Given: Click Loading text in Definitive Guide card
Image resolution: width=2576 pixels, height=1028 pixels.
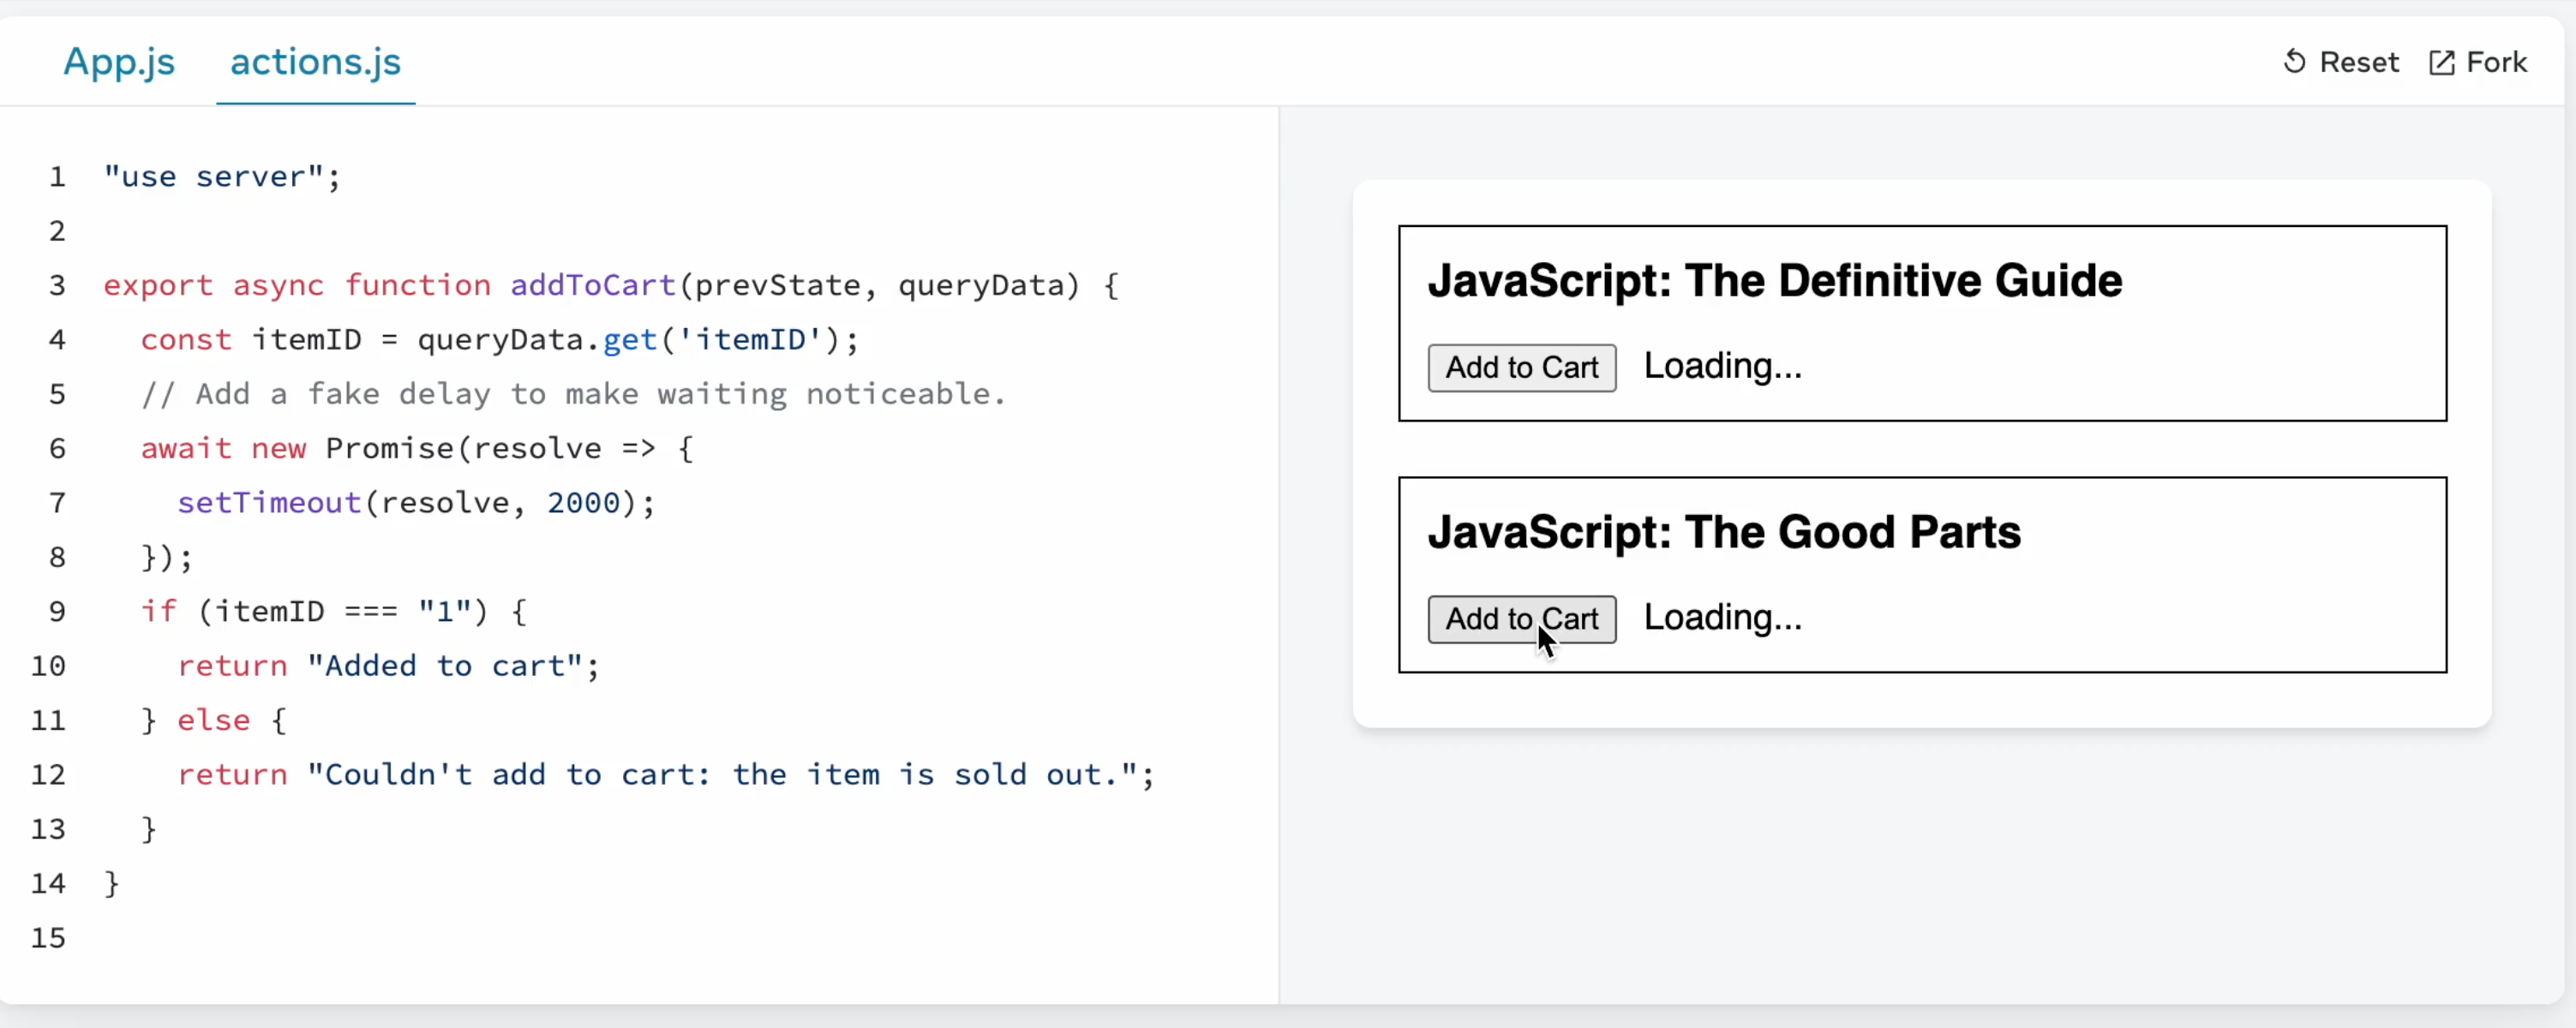Looking at the screenshot, I should tap(1722, 366).
